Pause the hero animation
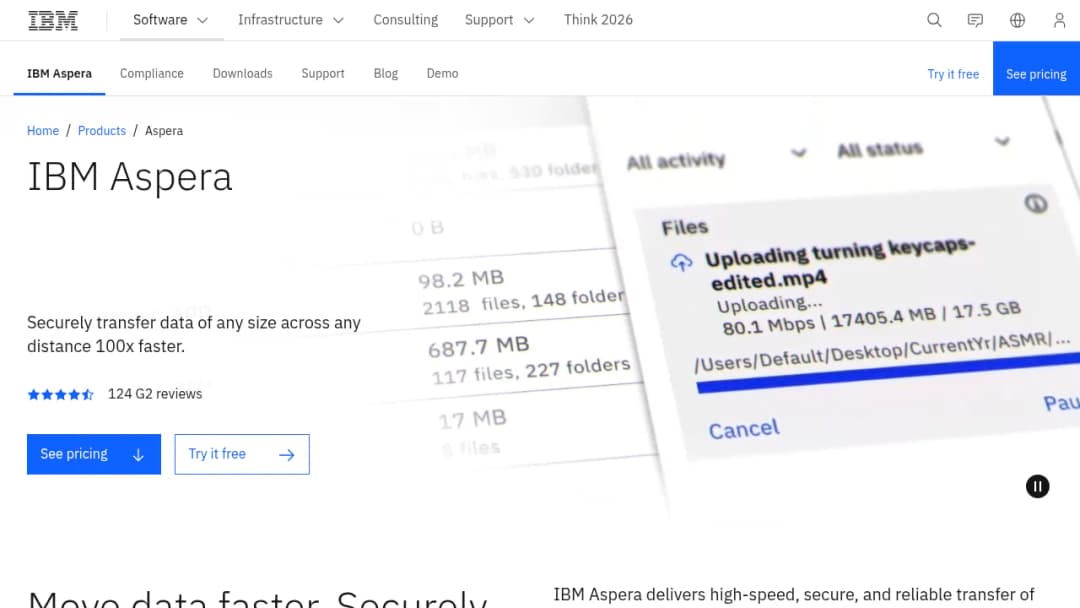 pos(1037,486)
